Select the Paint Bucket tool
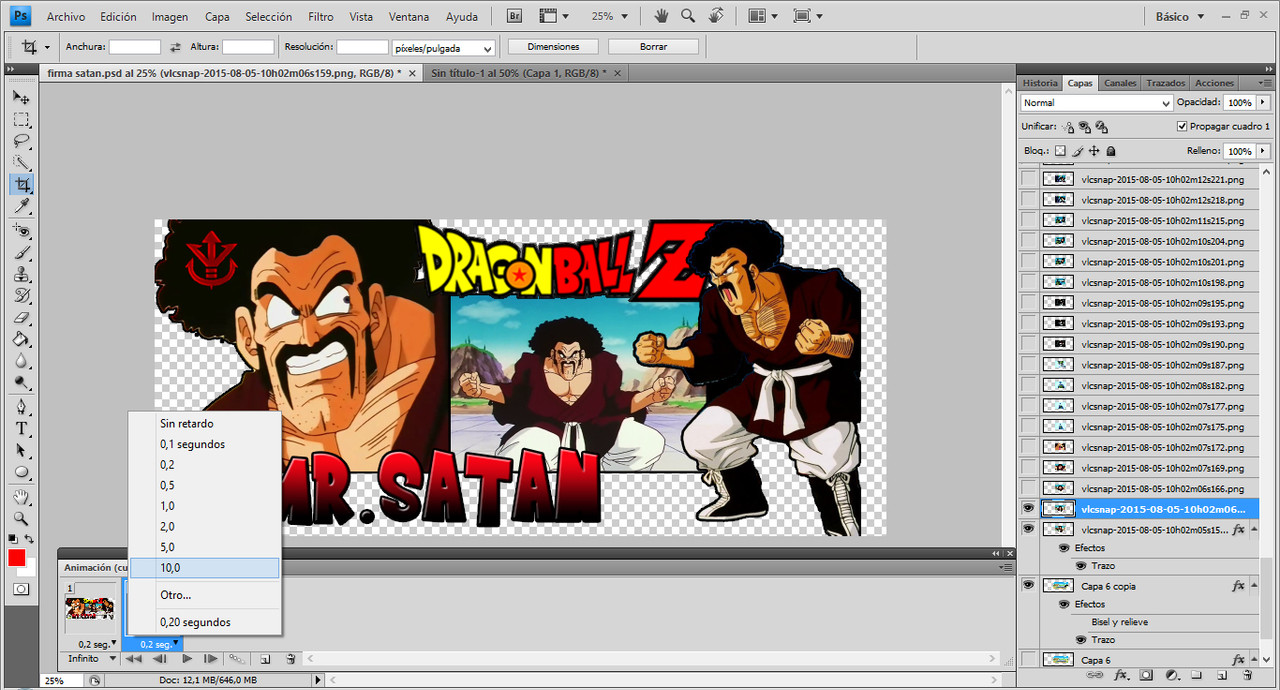The height and width of the screenshot is (690, 1280). click(21, 339)
